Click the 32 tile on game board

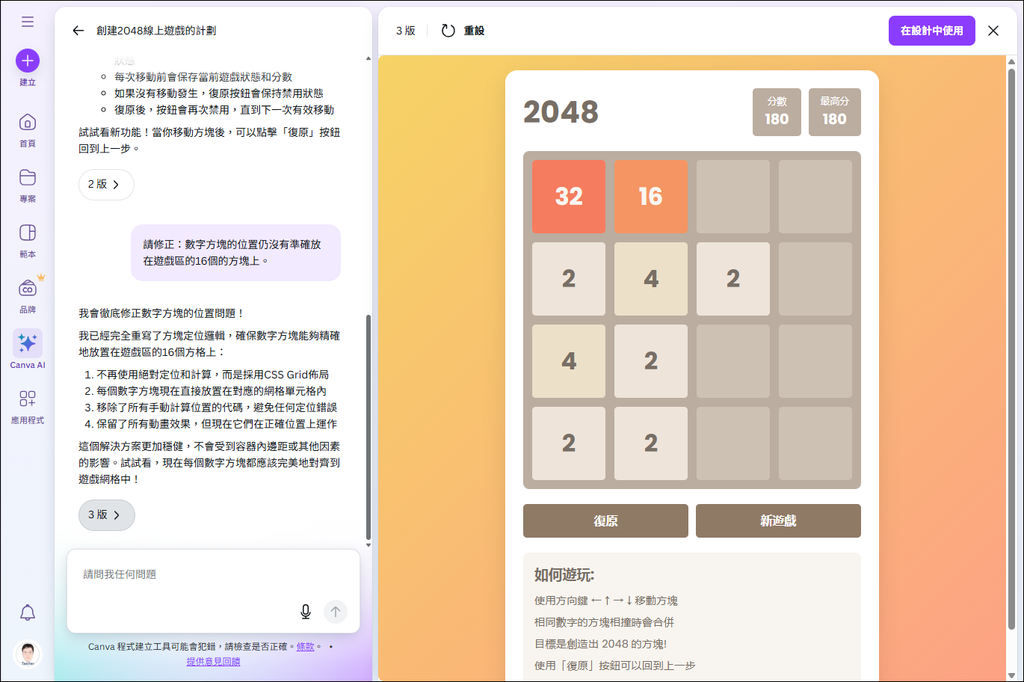click(569, 197)
